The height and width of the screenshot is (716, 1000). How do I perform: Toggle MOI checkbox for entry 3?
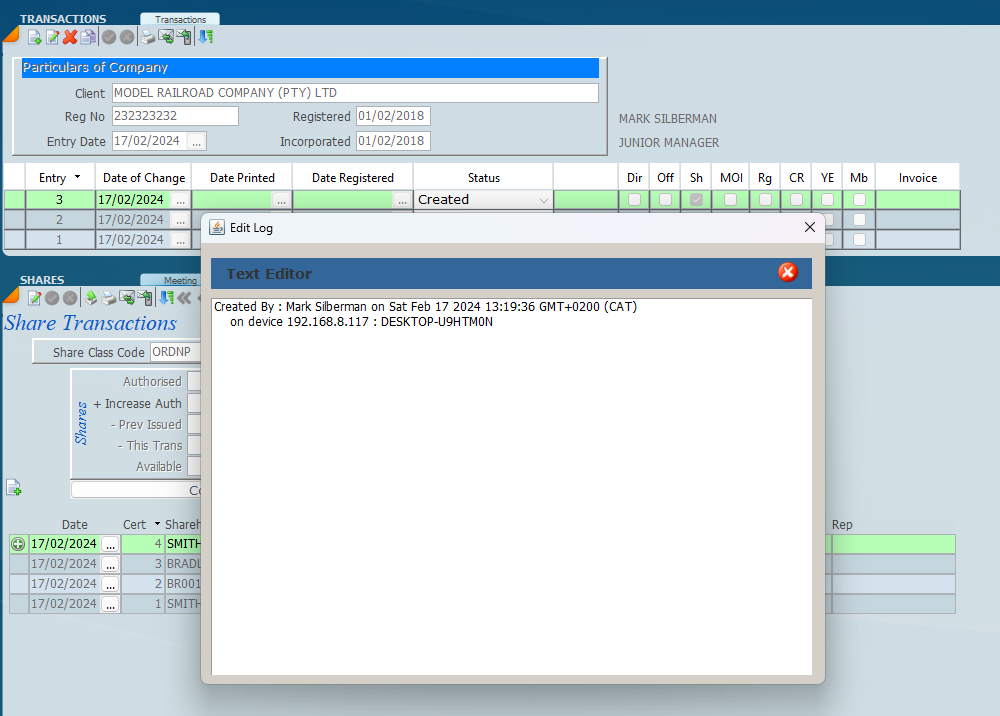[x=731, y=200]
